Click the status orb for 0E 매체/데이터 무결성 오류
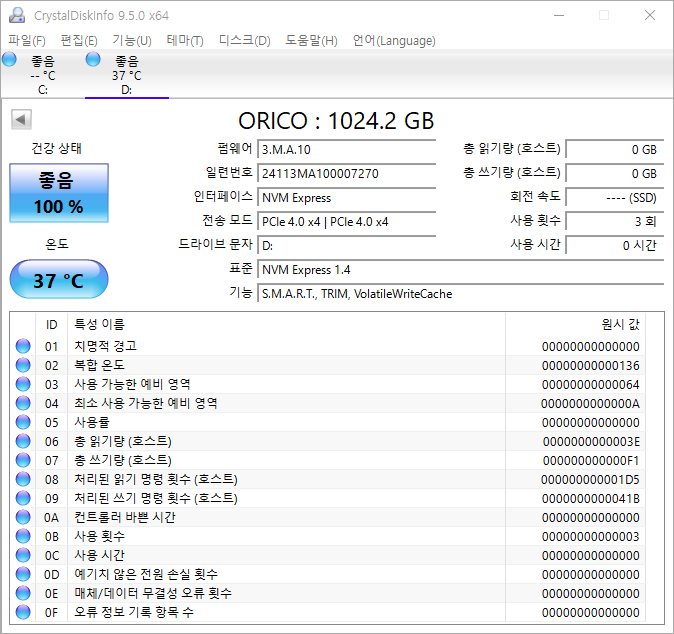 (x=23, y=593)
